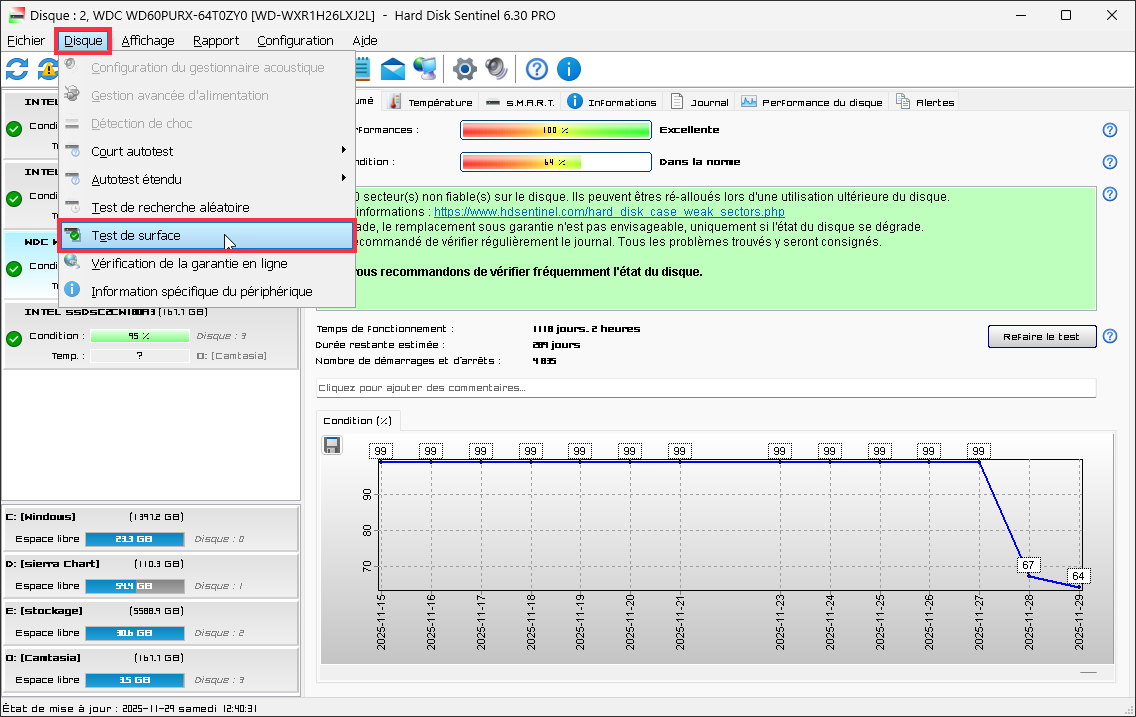Click the envelope email icon in toolbar
This screenshot has height=717, width=1136.
click(393, 69)
